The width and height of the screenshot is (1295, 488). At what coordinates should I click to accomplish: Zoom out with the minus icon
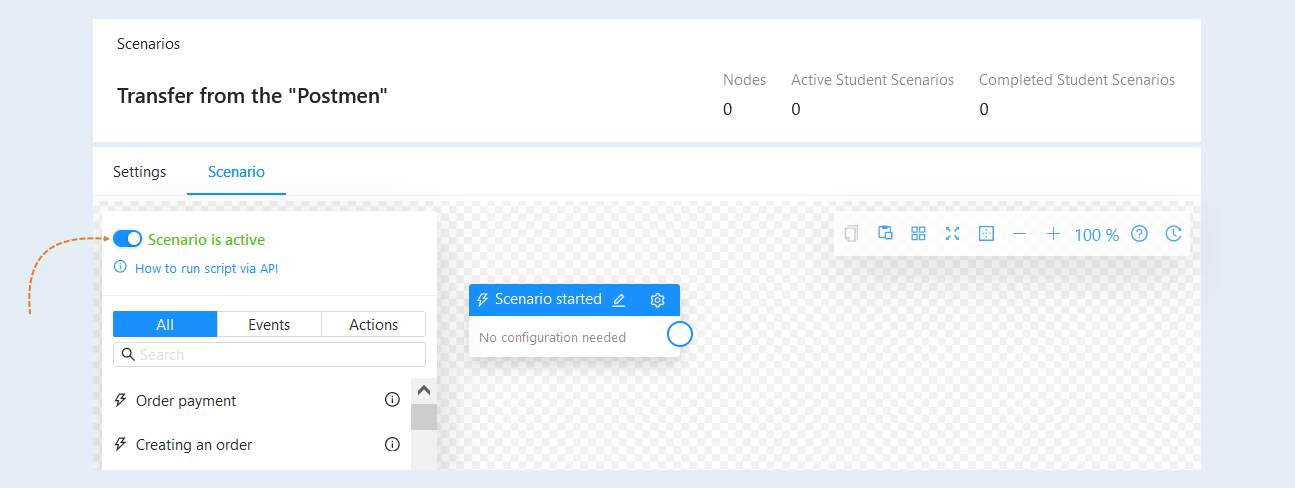[x=1019, y=233]
